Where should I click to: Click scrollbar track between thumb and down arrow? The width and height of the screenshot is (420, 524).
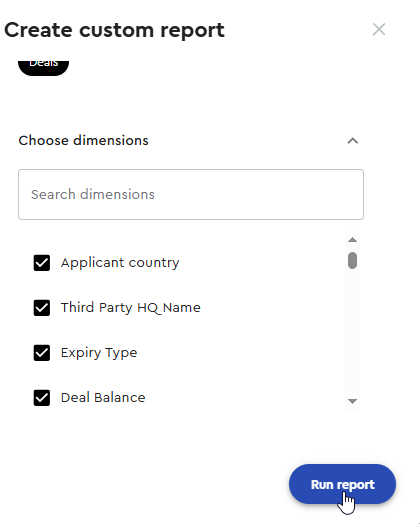pyautogui.click(x=353, y=333)
